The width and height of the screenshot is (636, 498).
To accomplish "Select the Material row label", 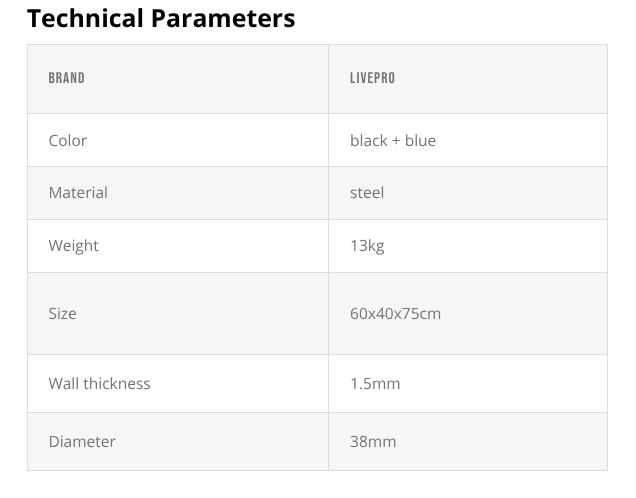I will (x=78, y=192).
